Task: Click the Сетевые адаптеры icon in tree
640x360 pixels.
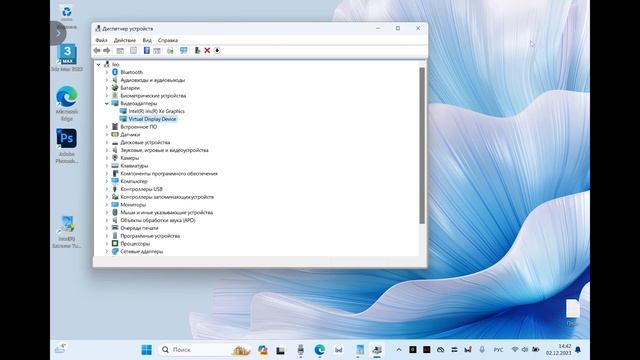Action: 115,251
